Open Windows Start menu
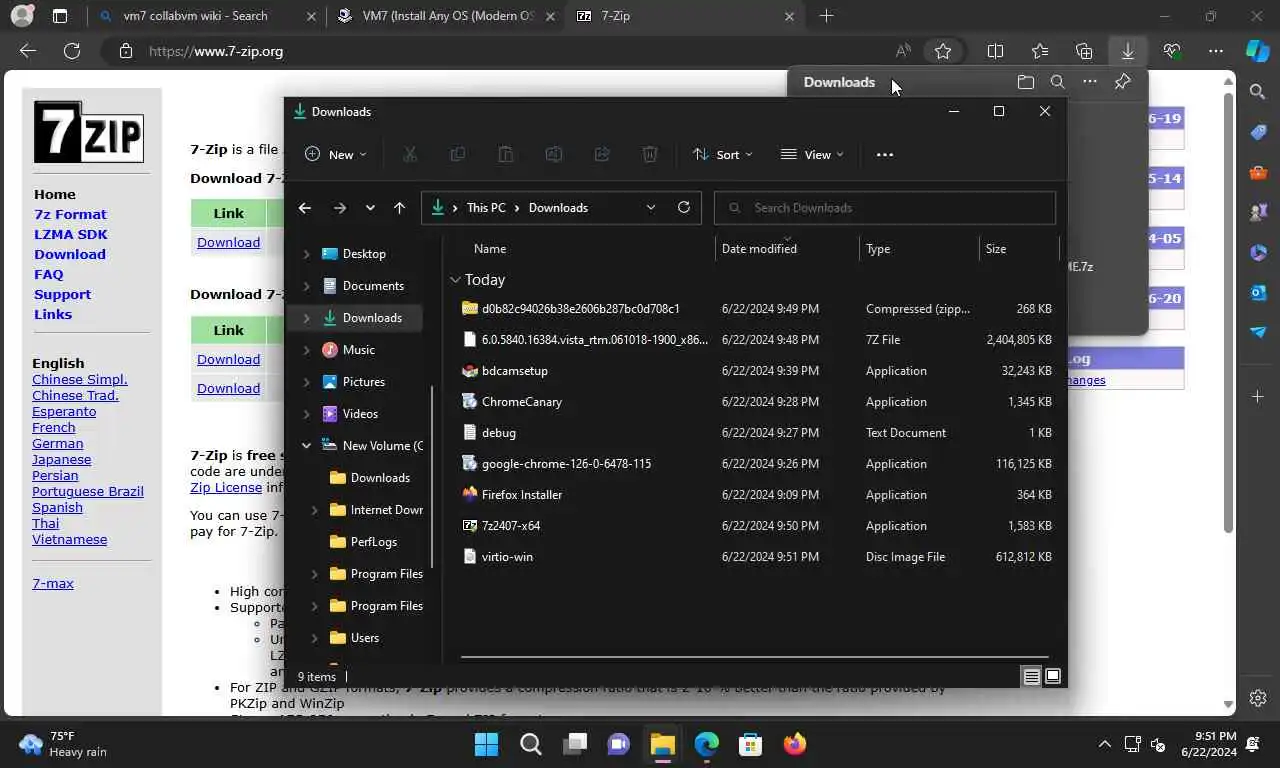Image resolution: width=1280 pixels, height=768 pixels. [486, 744]
